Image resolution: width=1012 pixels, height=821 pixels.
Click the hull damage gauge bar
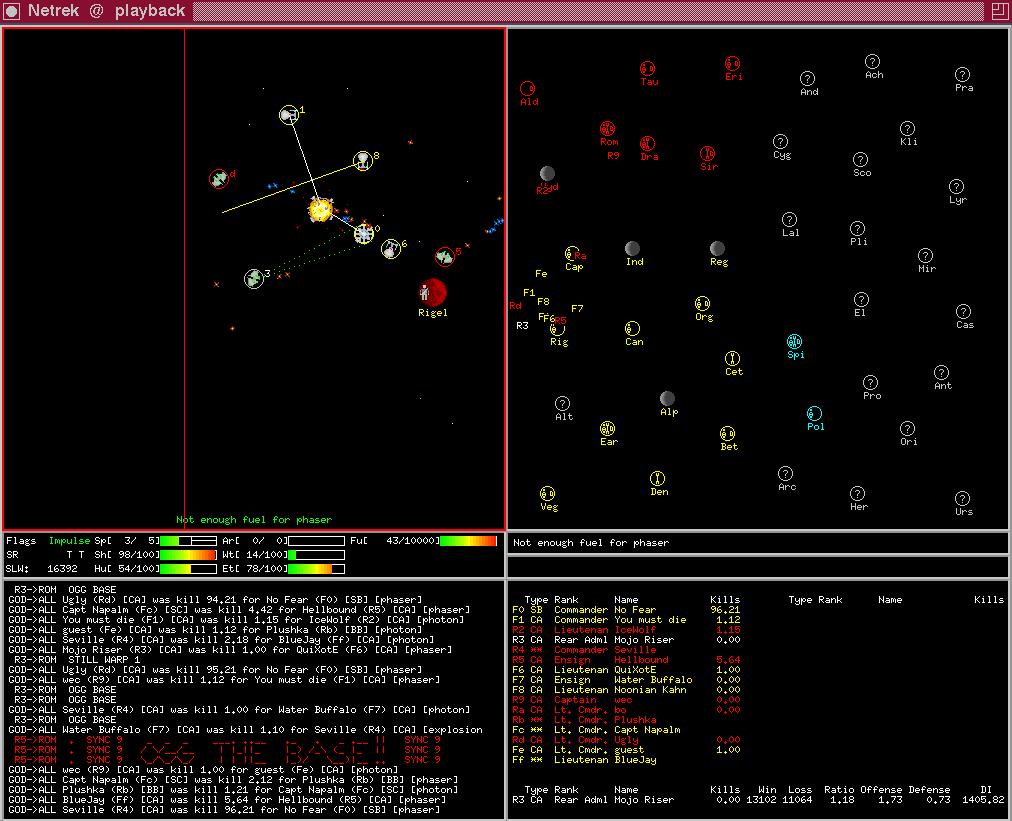(188, 569)
